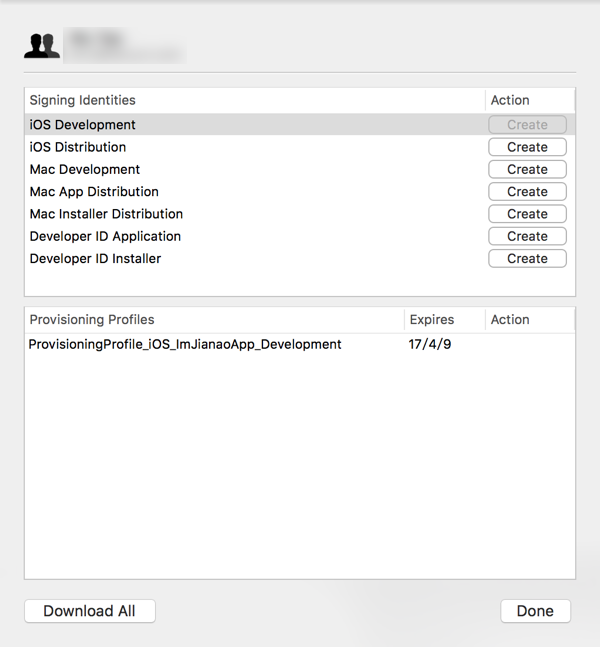Click the team account people icon
This screenshot has width=600, height=647.
pos(42,46)
